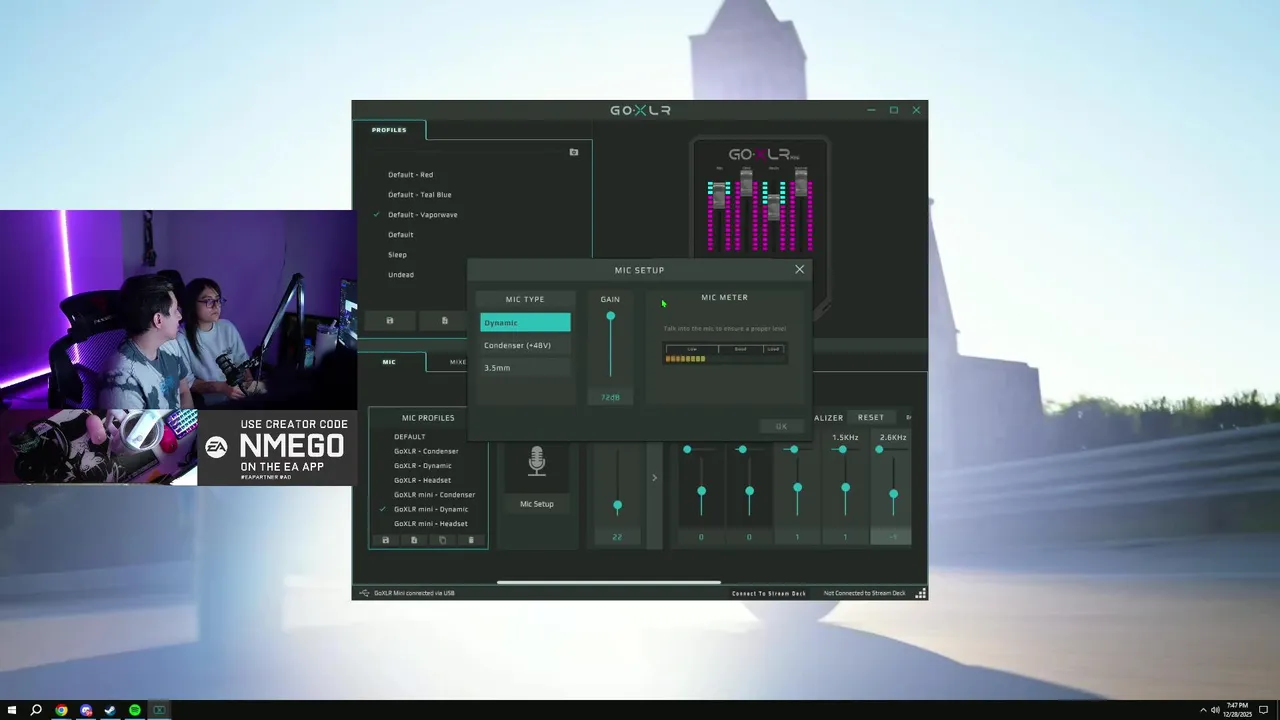
Task: Open Spotify from the taskbar
Action: pyautogui.click(x=134, y=710)
